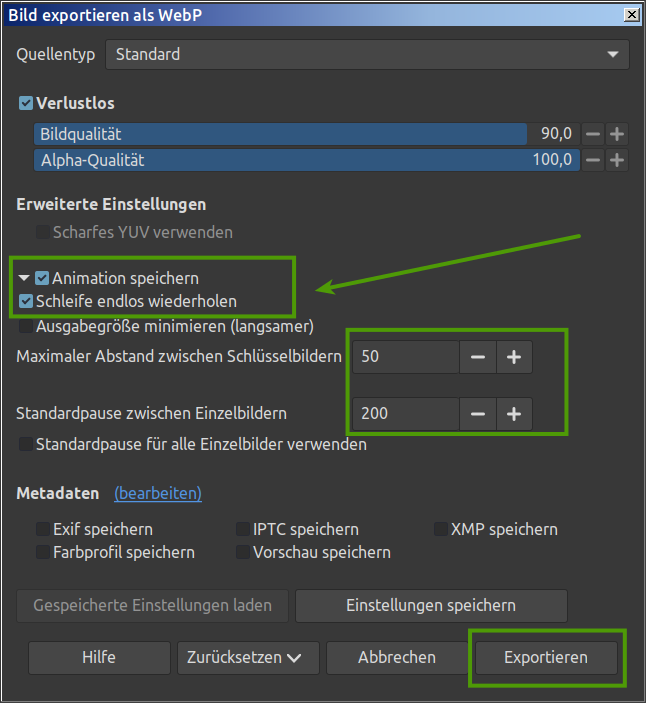Increase Bildqualität with the plus button
The image size is (646, 703).
point(617,134)
